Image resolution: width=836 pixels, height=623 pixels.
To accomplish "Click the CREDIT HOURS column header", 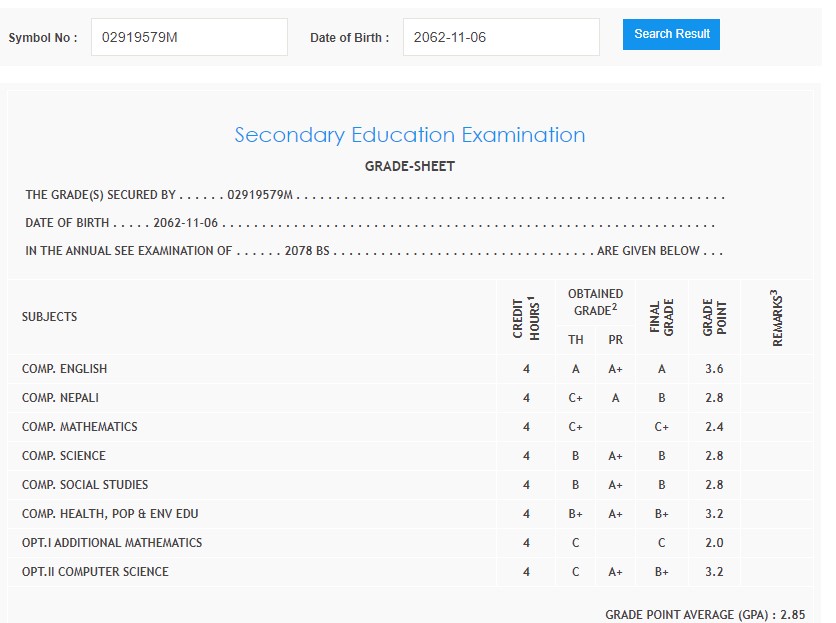I will point(526,317).
